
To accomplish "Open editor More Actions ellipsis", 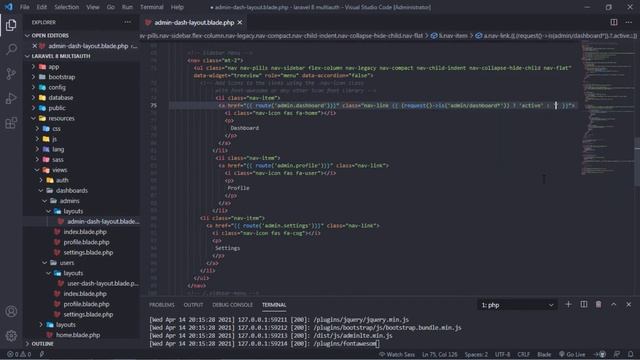I will click(629, 22).
